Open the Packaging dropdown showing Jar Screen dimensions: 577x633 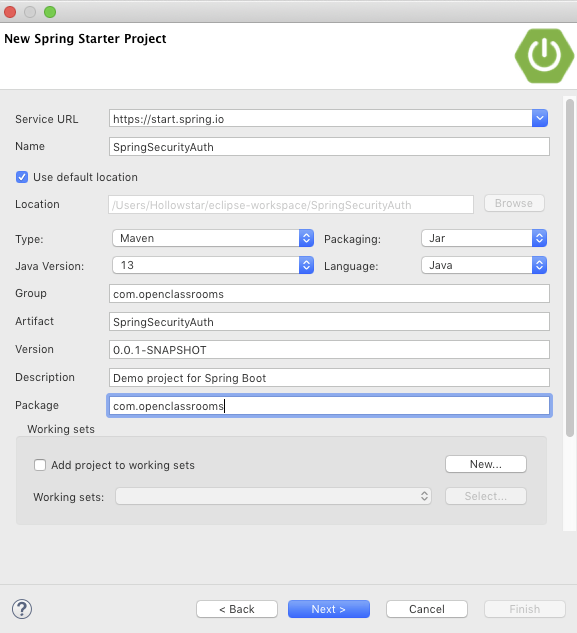coord(484,238)
